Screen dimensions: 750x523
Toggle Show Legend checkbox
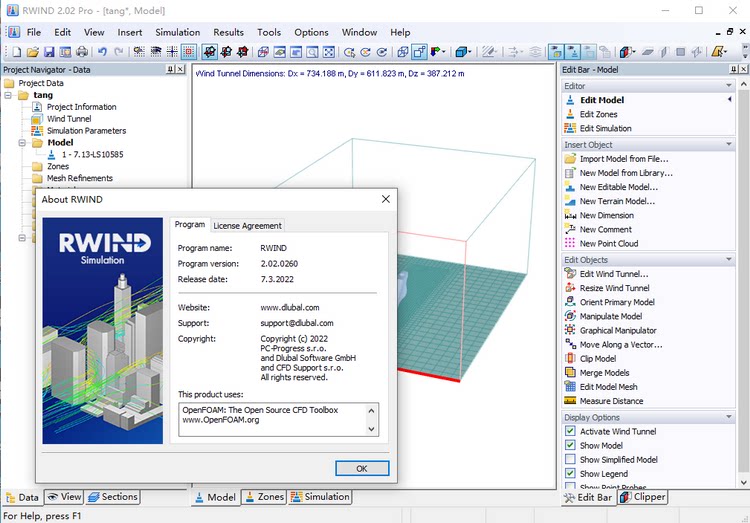(x=570, y=473)
